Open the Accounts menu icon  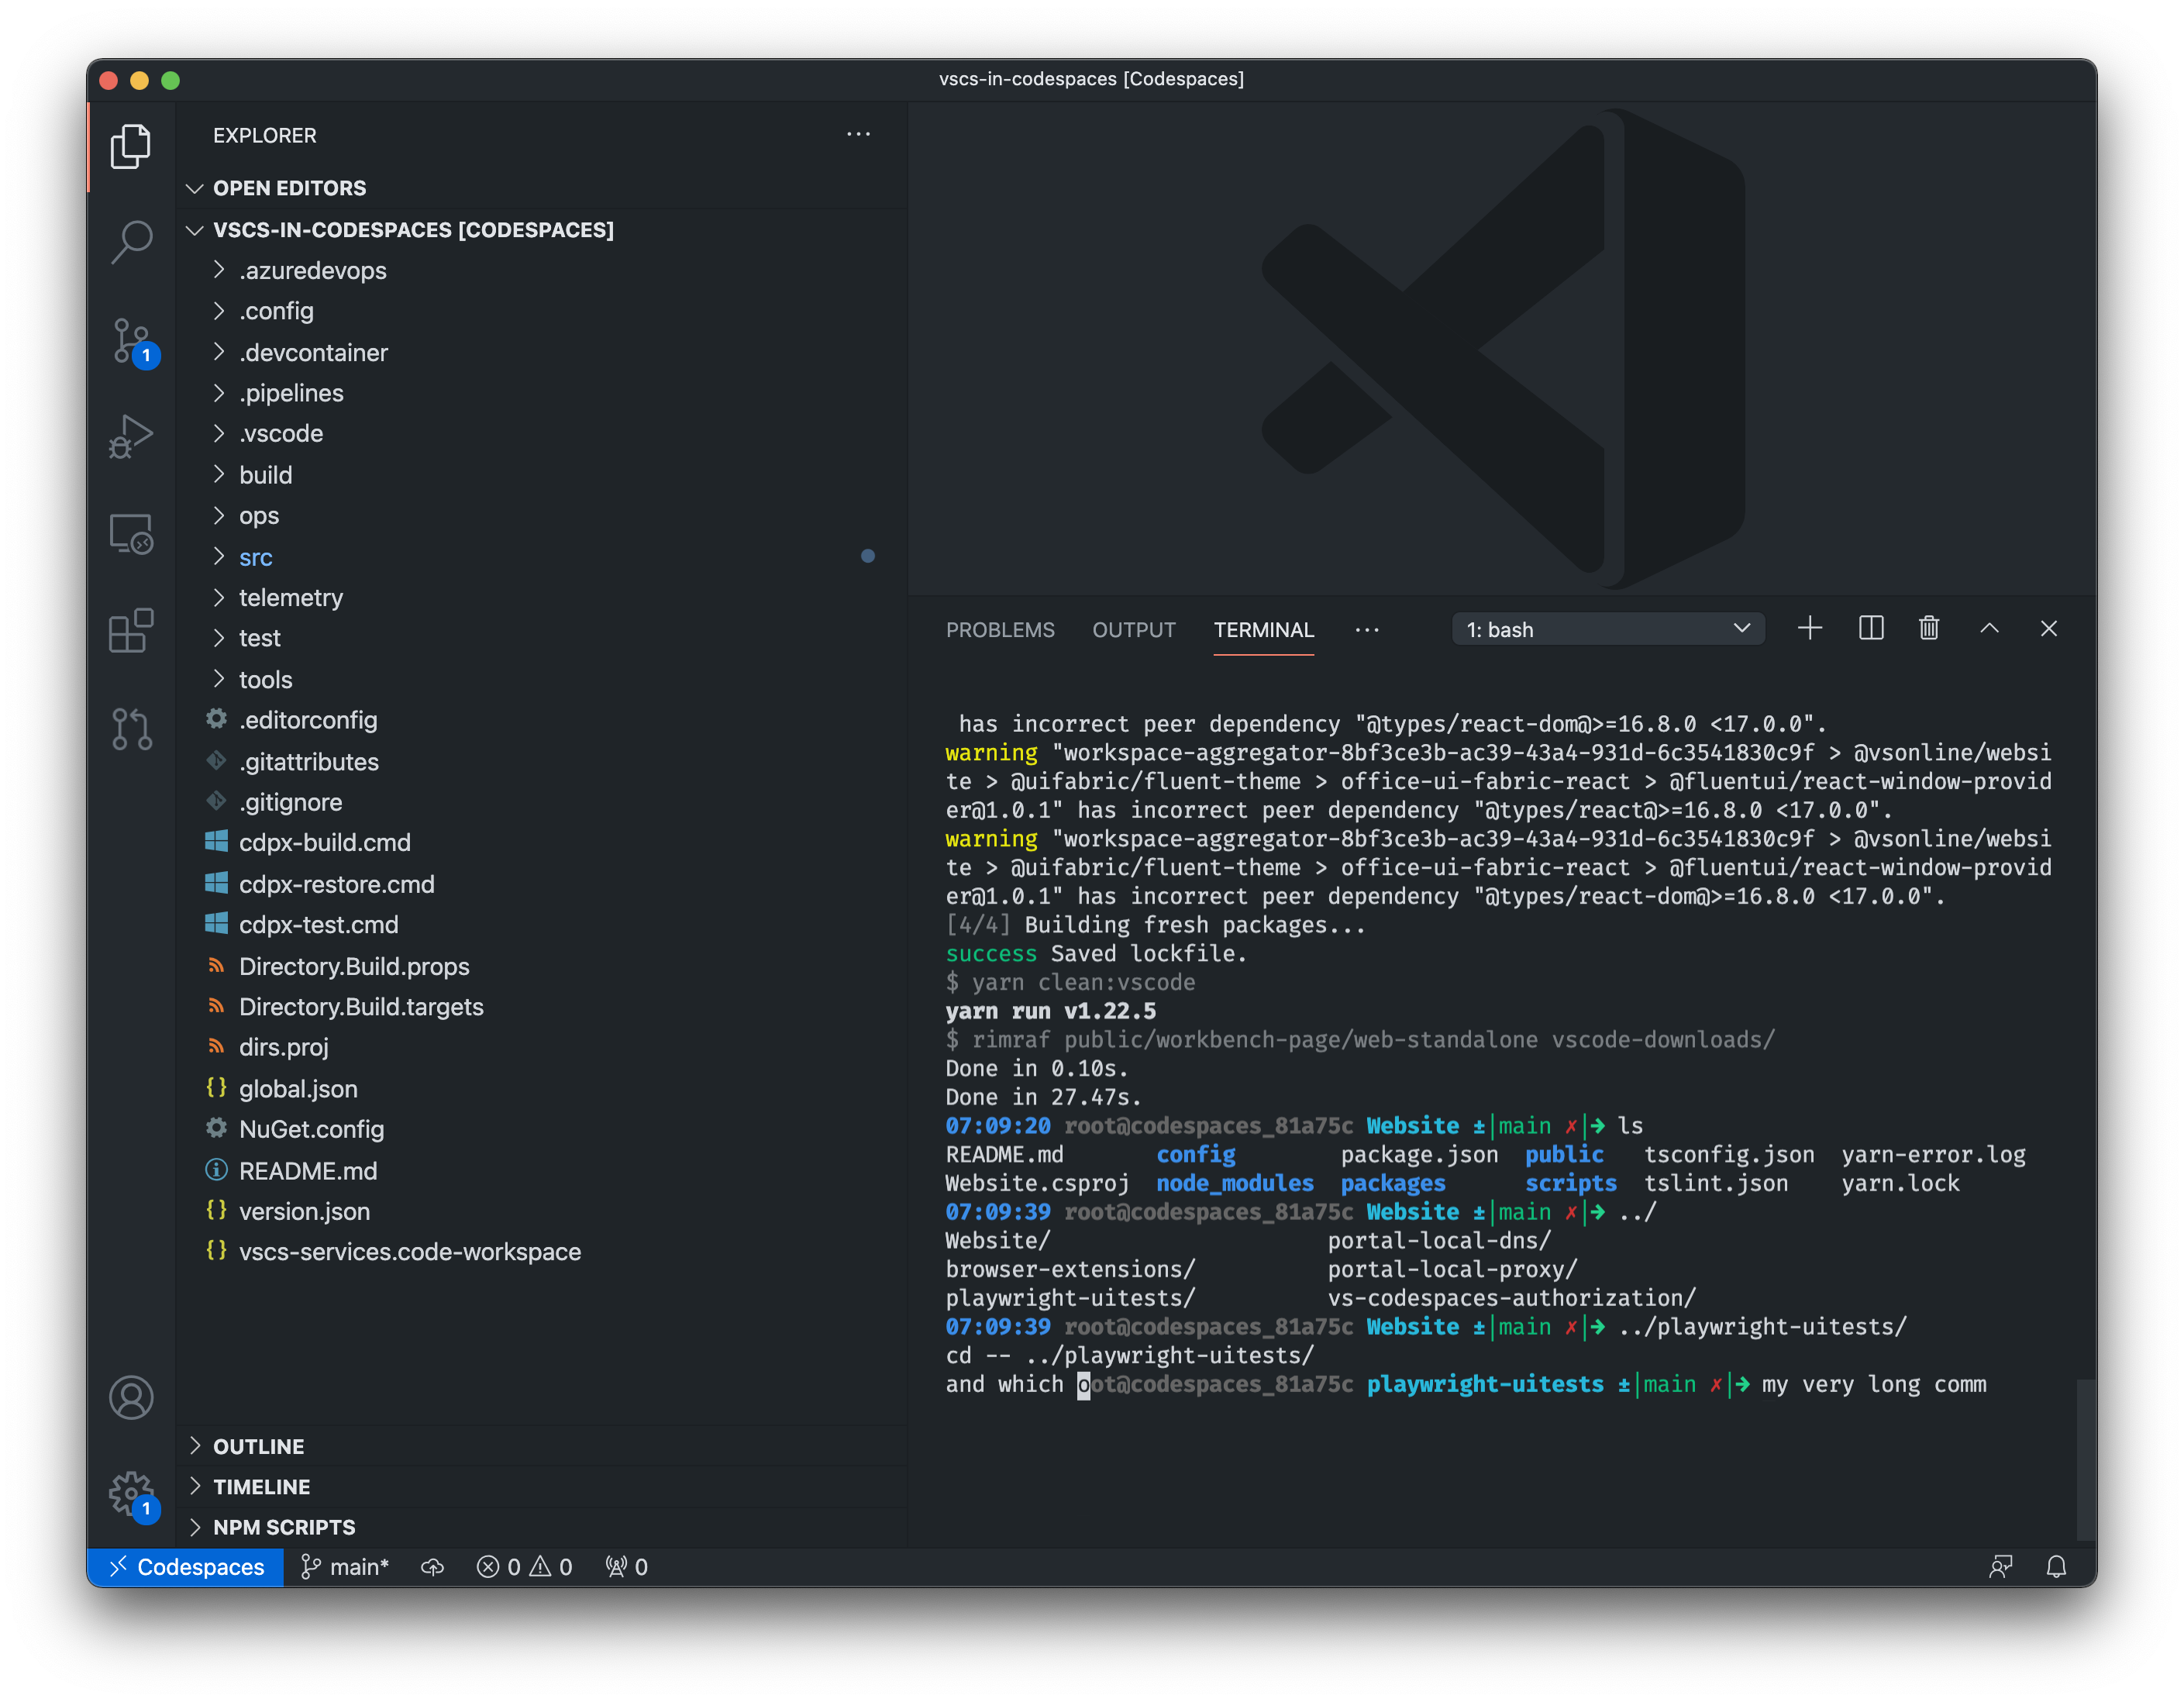click(x=131, y=1397)
